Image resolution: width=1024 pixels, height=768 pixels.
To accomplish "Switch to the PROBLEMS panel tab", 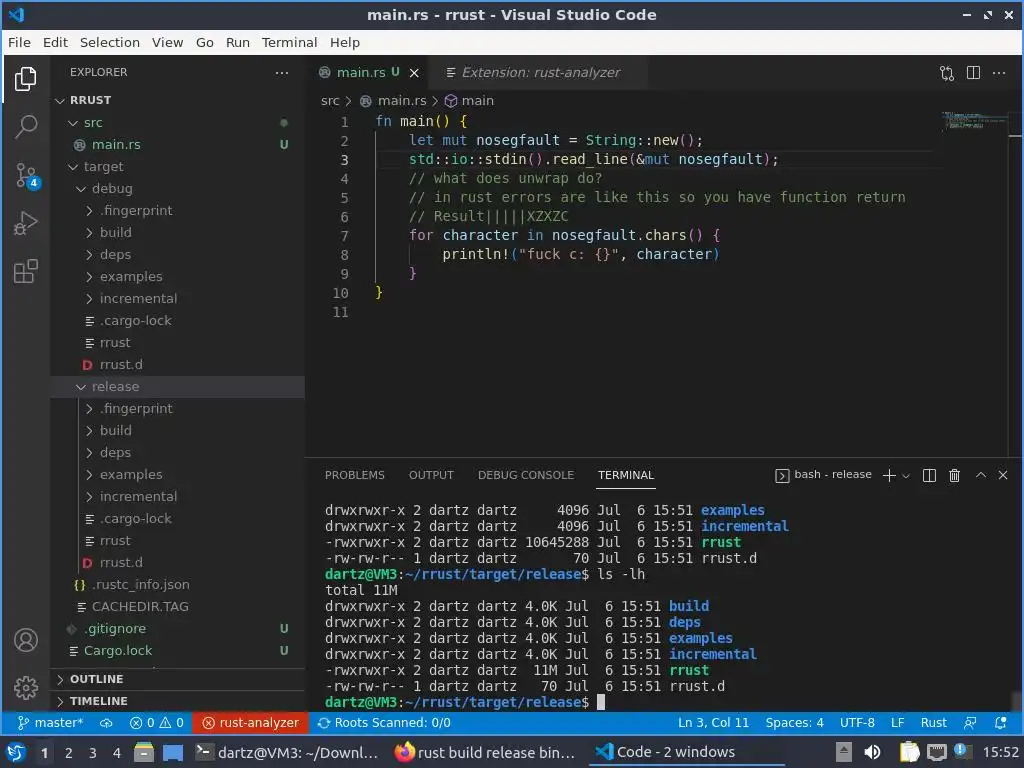I will pos(355,475).
